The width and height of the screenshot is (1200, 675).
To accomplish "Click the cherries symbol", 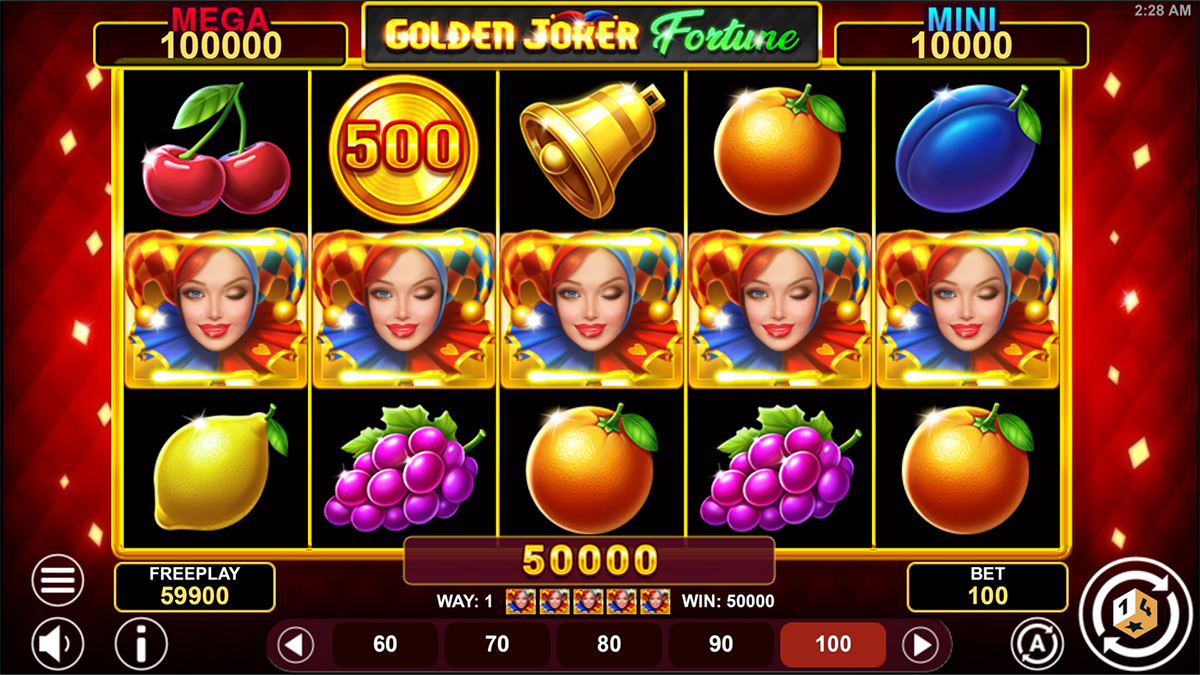I will [x=216, y=148].
